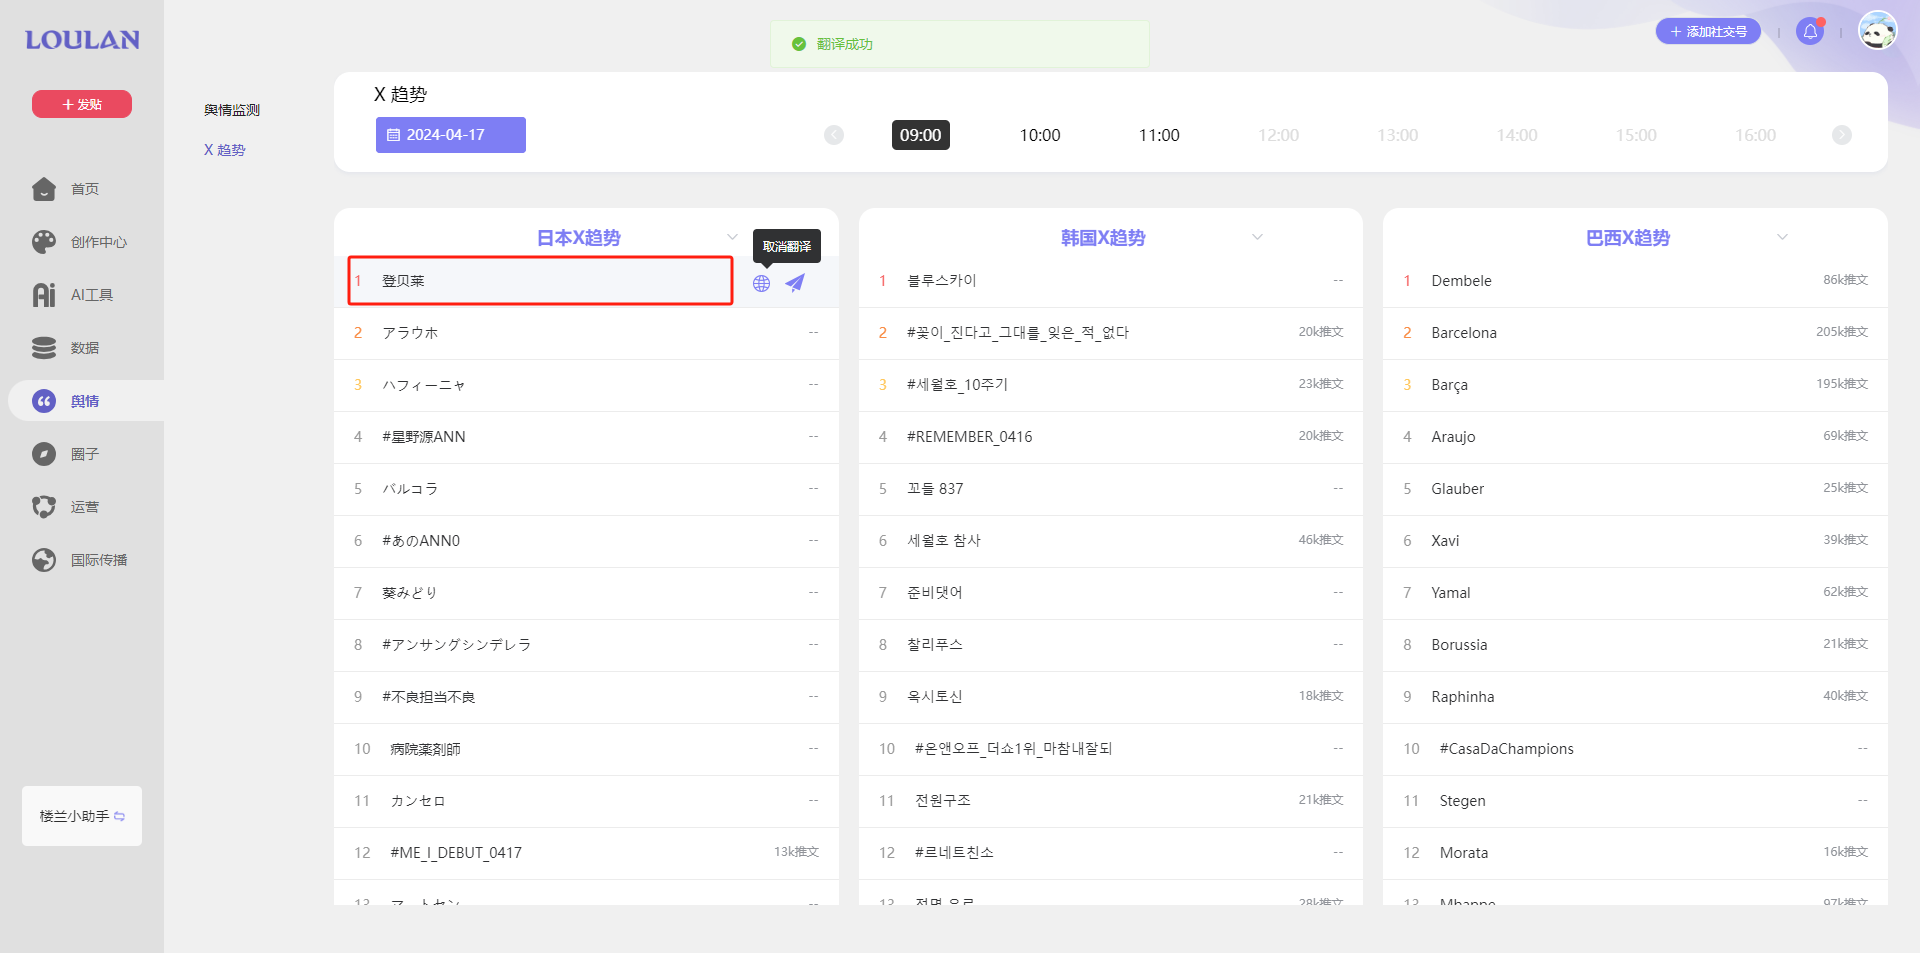Expand 巴西X趋势 country dropdown chevron
Viewport: 1920px width, 953px height.
point(1782,238)
